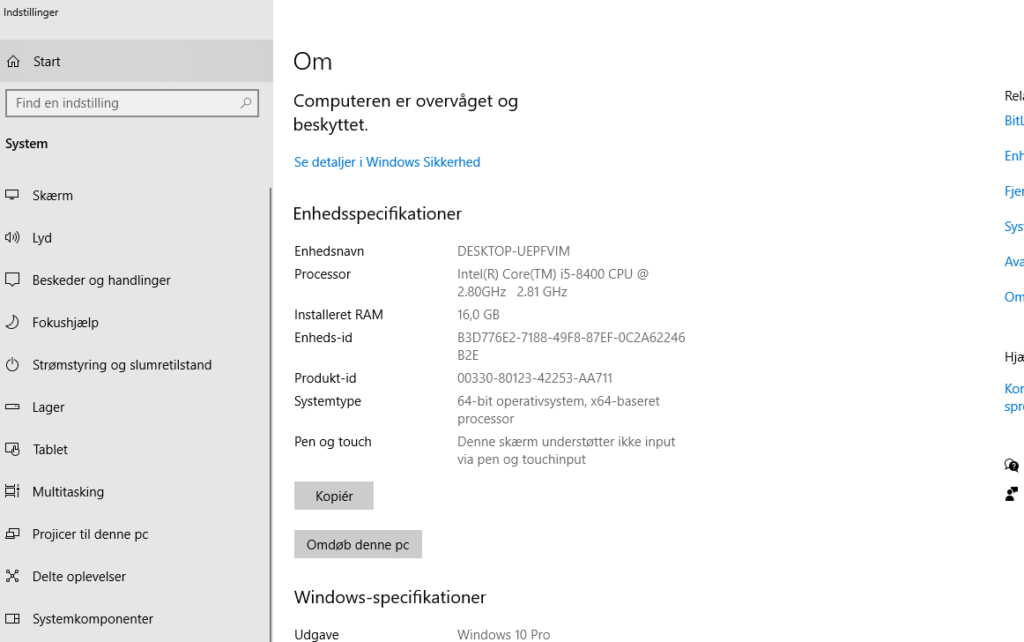
Task: Click the Tablet icon in sidebar
Action: click(x=12, y=450)
